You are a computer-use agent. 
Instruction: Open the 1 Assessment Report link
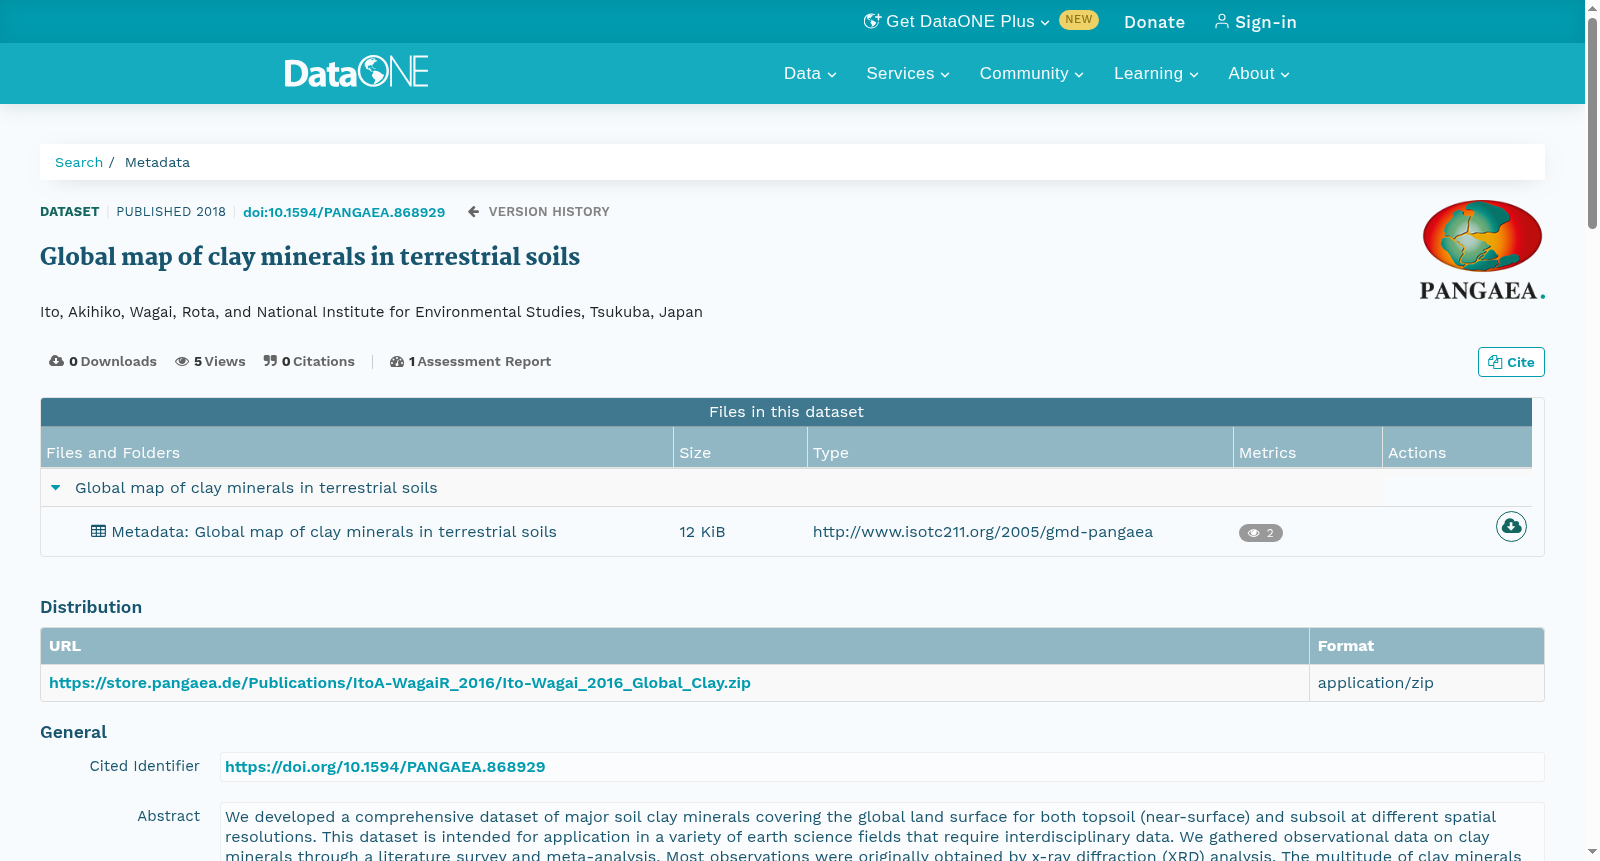pos(470,362)
